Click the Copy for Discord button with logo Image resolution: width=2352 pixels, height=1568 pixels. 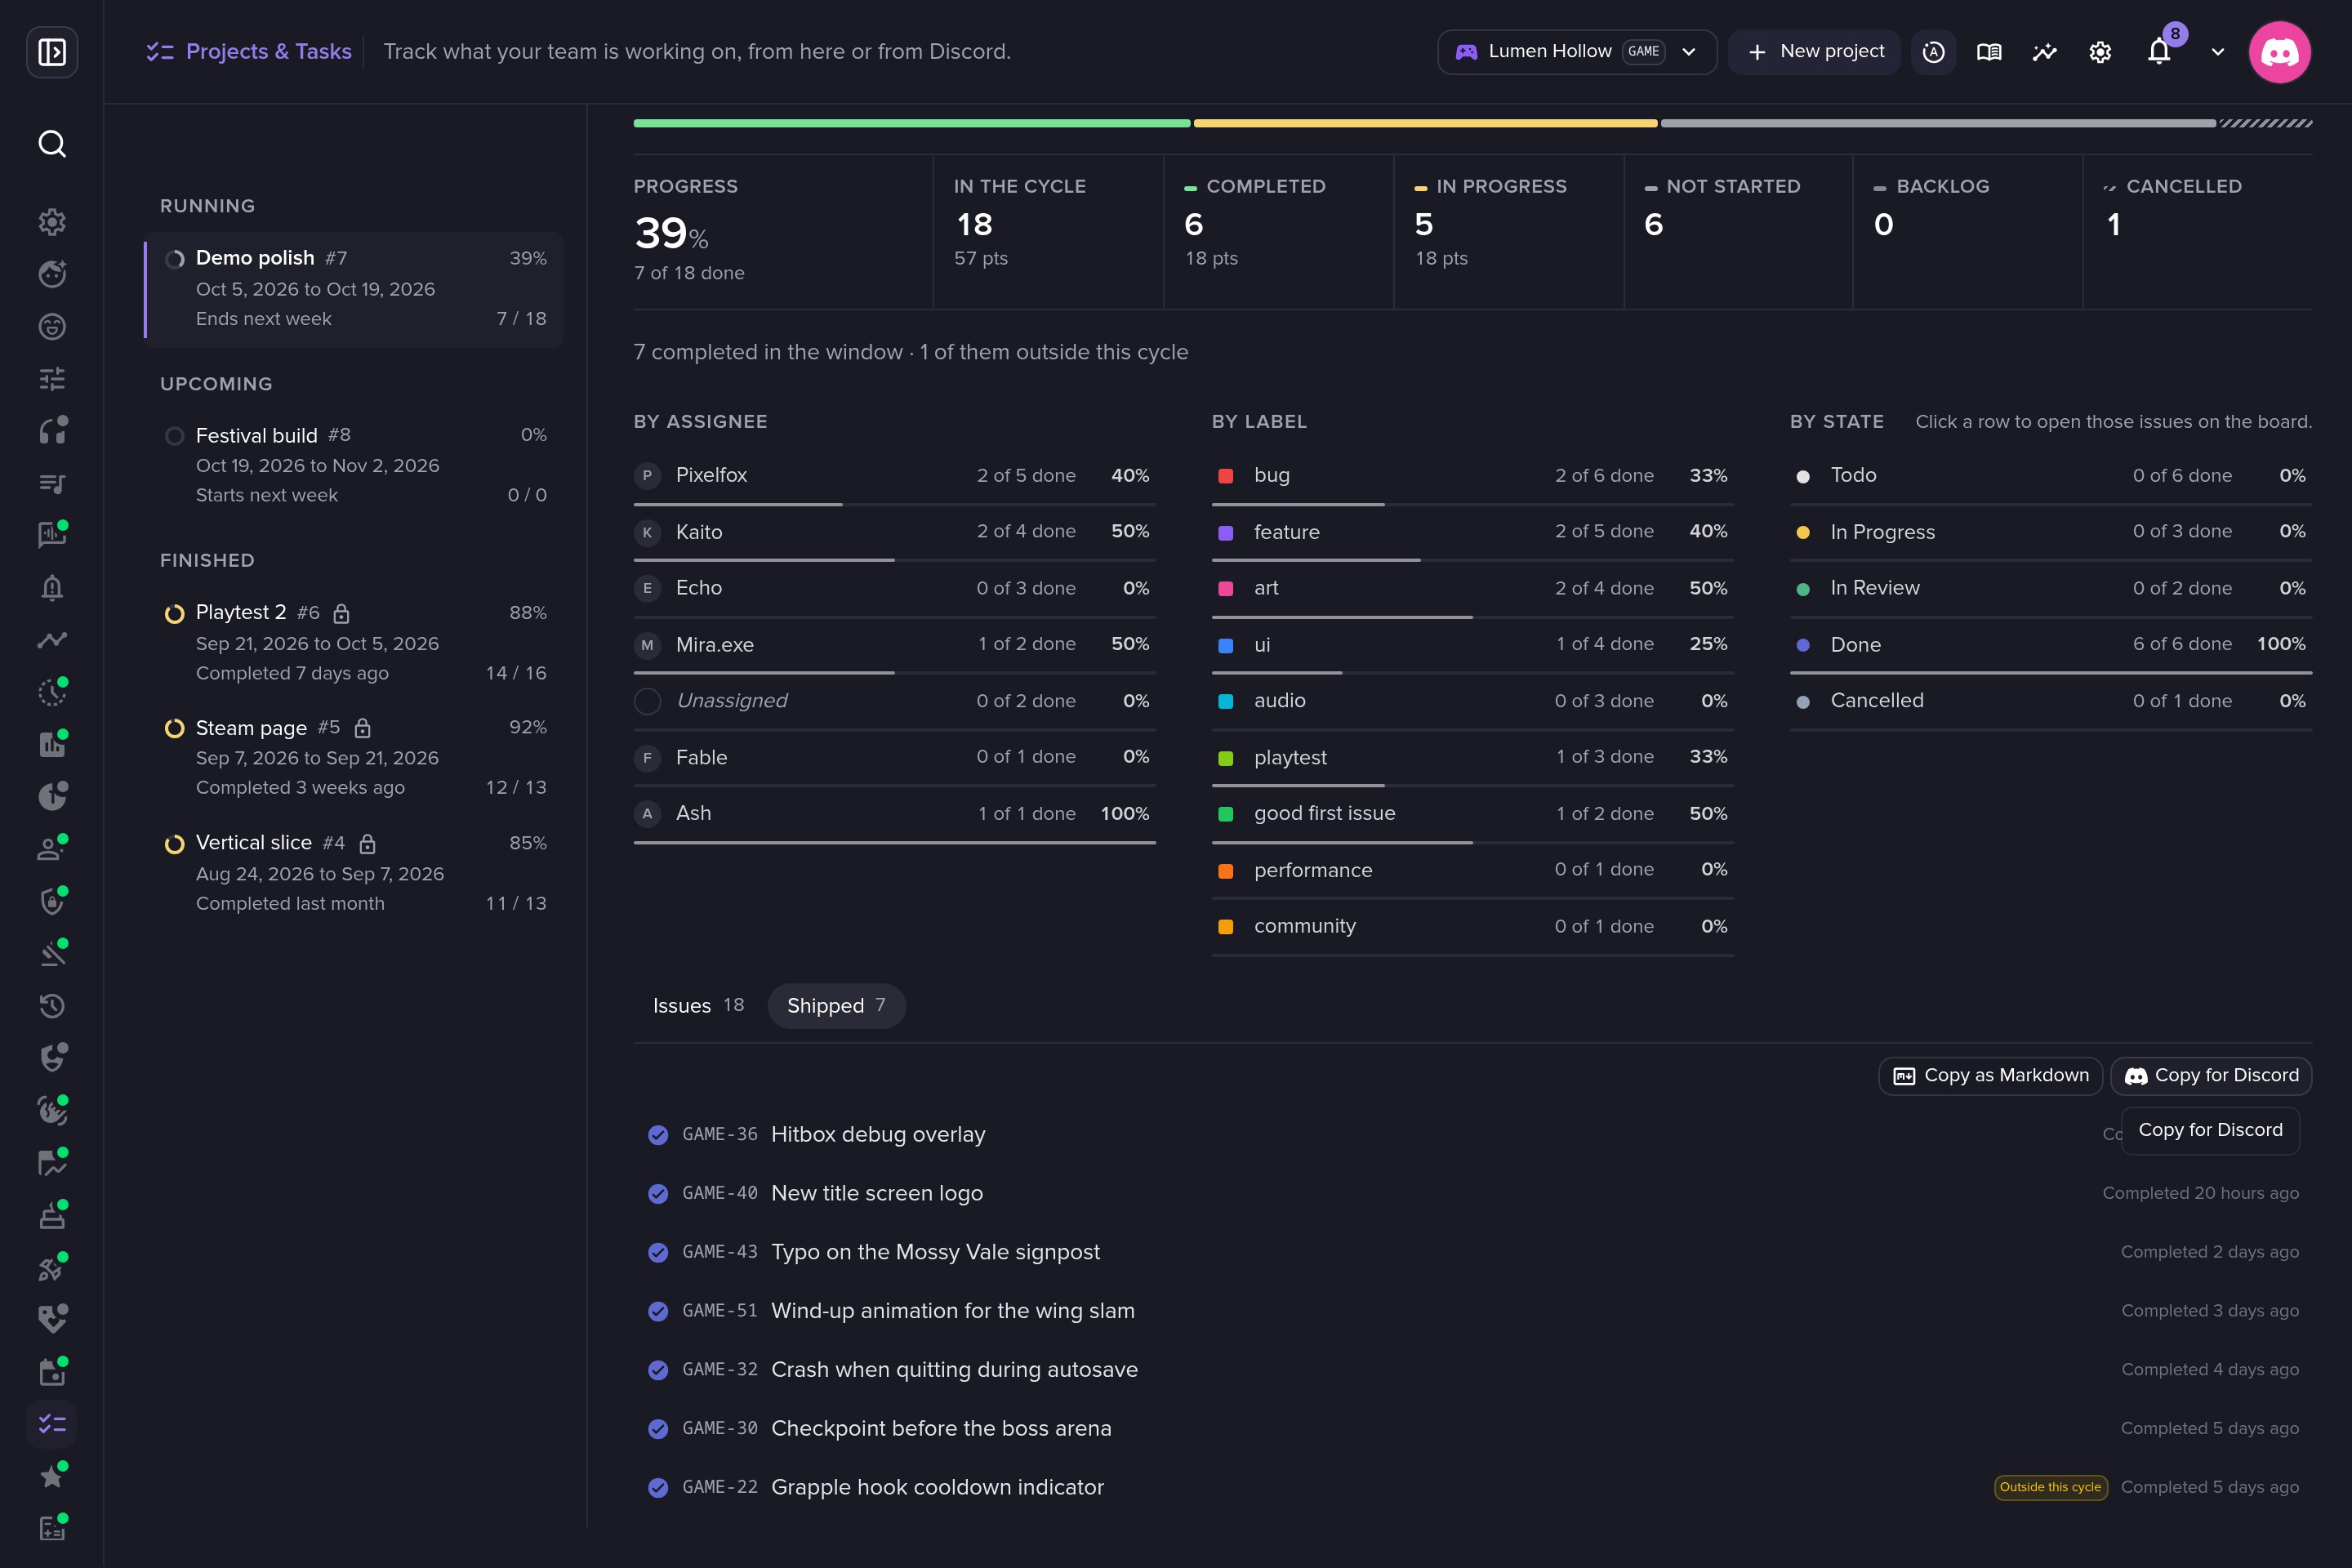click(x=2211, y=1075)
